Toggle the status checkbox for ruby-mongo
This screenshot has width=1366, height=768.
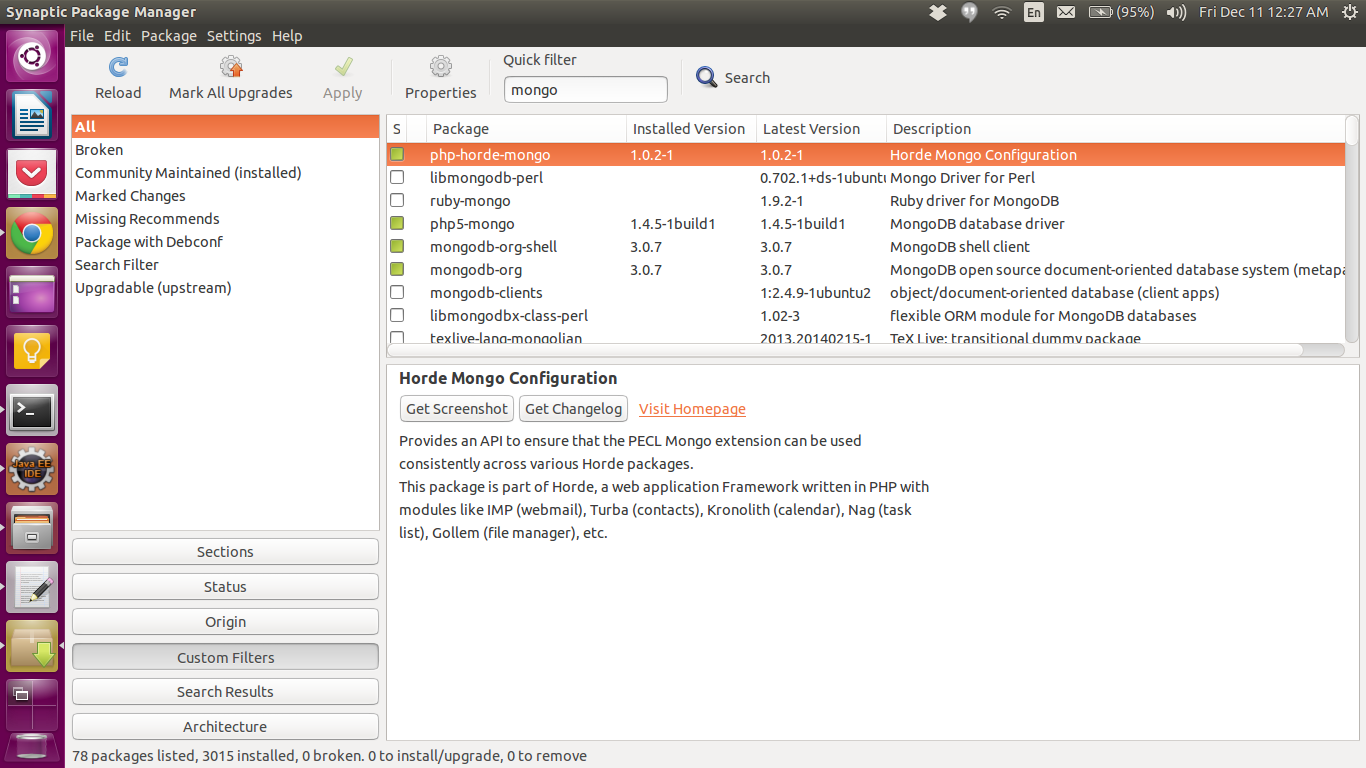(397, 200)
